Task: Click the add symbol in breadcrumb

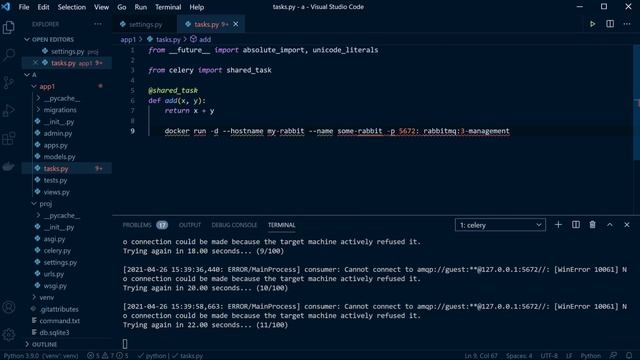Action: 200,40
